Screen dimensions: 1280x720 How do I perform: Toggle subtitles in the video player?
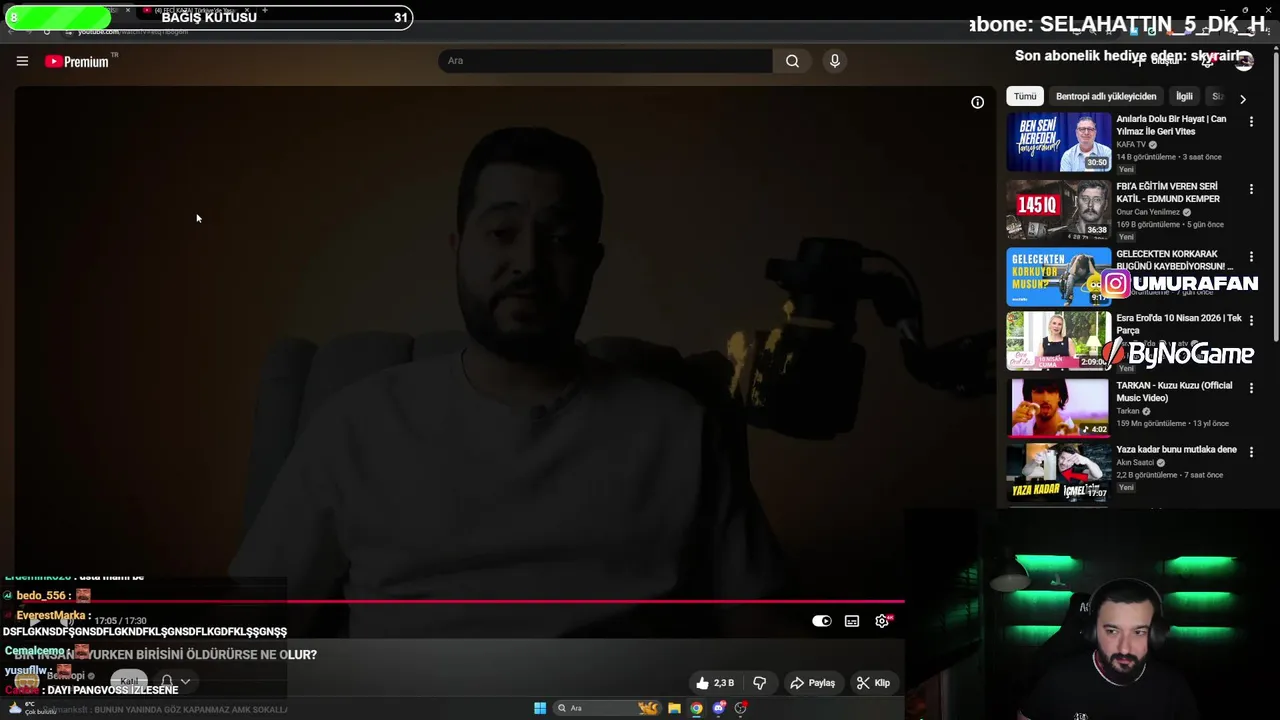(852, 621)
